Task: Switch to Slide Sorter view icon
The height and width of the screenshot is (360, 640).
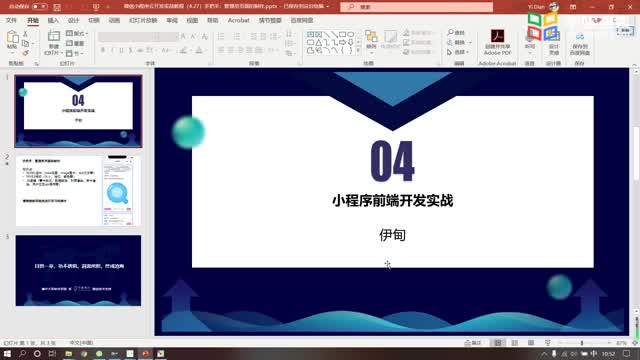Action: coord(514,343)
